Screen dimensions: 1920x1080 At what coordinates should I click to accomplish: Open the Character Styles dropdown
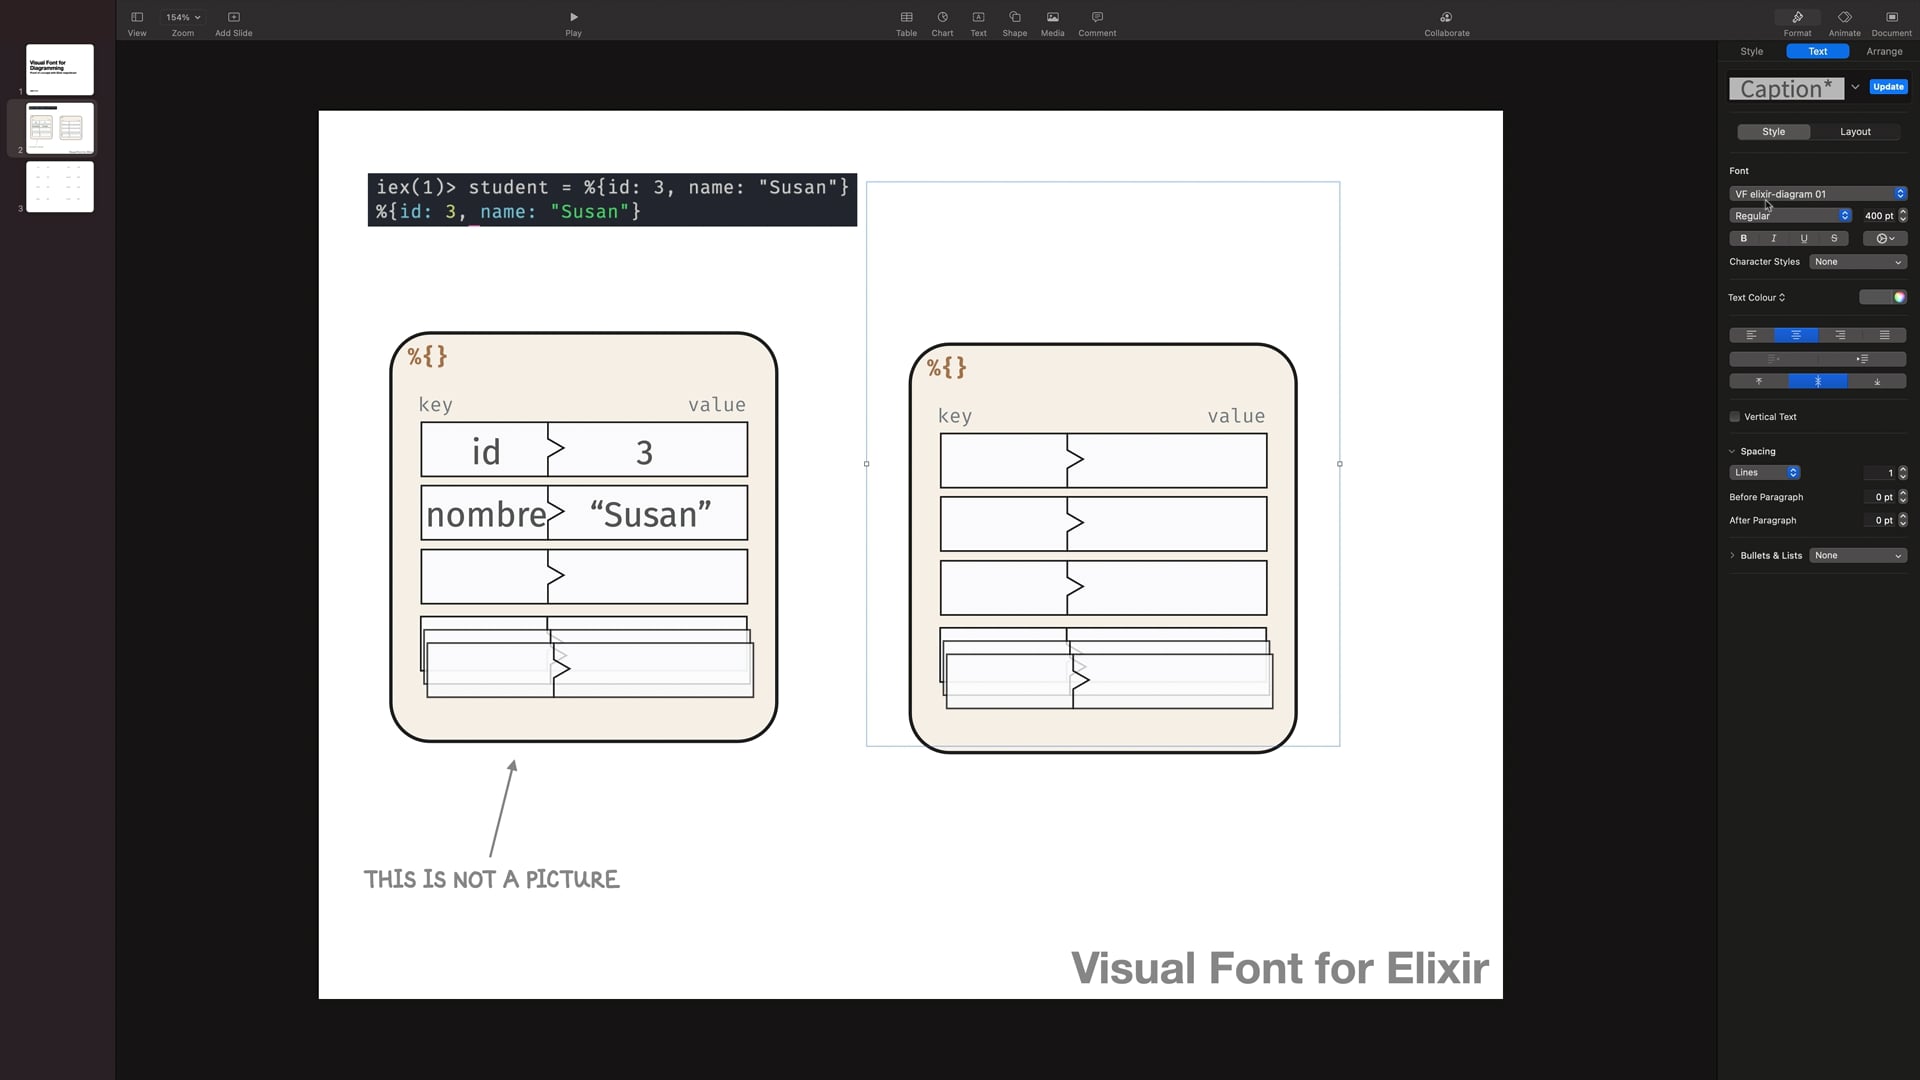[x=1857, y=262]
